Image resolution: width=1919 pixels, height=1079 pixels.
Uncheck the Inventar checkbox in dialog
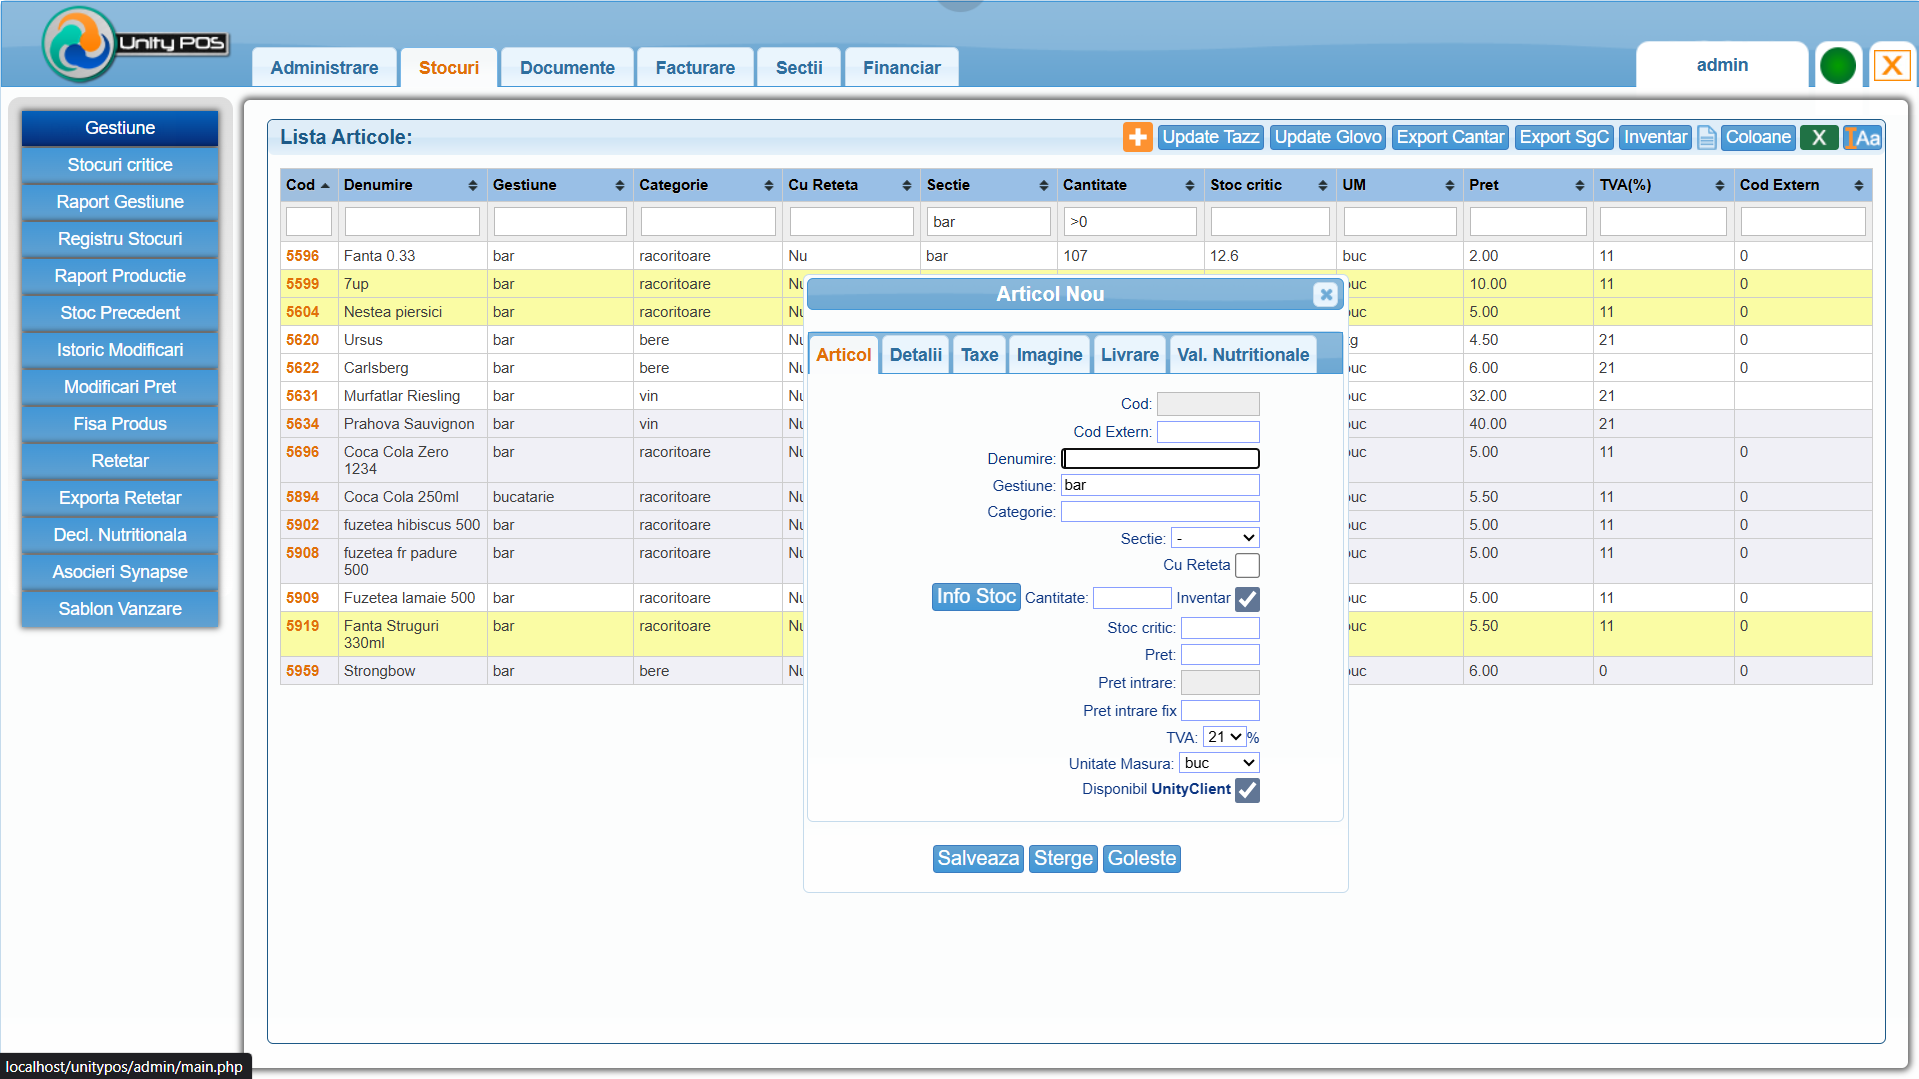1247,599
